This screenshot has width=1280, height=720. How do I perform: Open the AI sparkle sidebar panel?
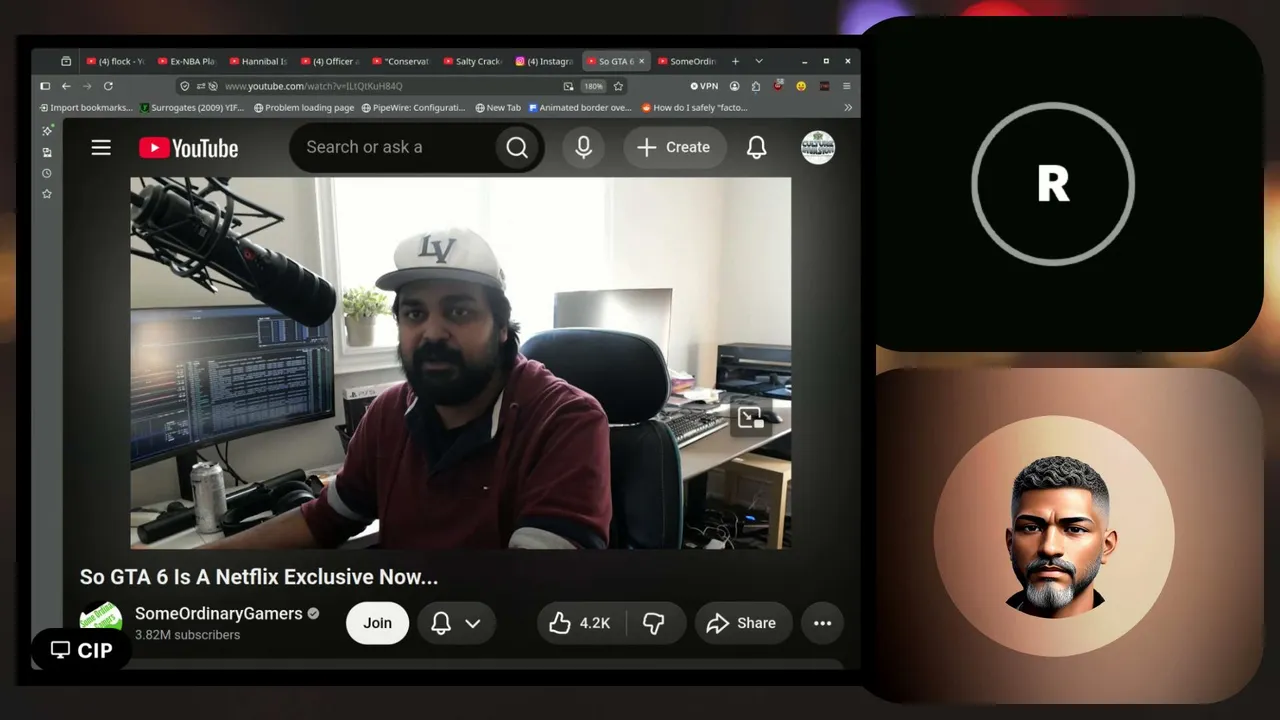click(46, 131)
